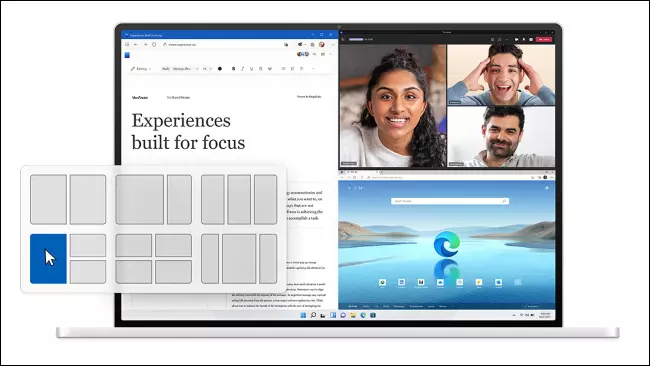The image size is (650, 366).
Task: Click the bulleted list icon
Action: tap(283, 69)
